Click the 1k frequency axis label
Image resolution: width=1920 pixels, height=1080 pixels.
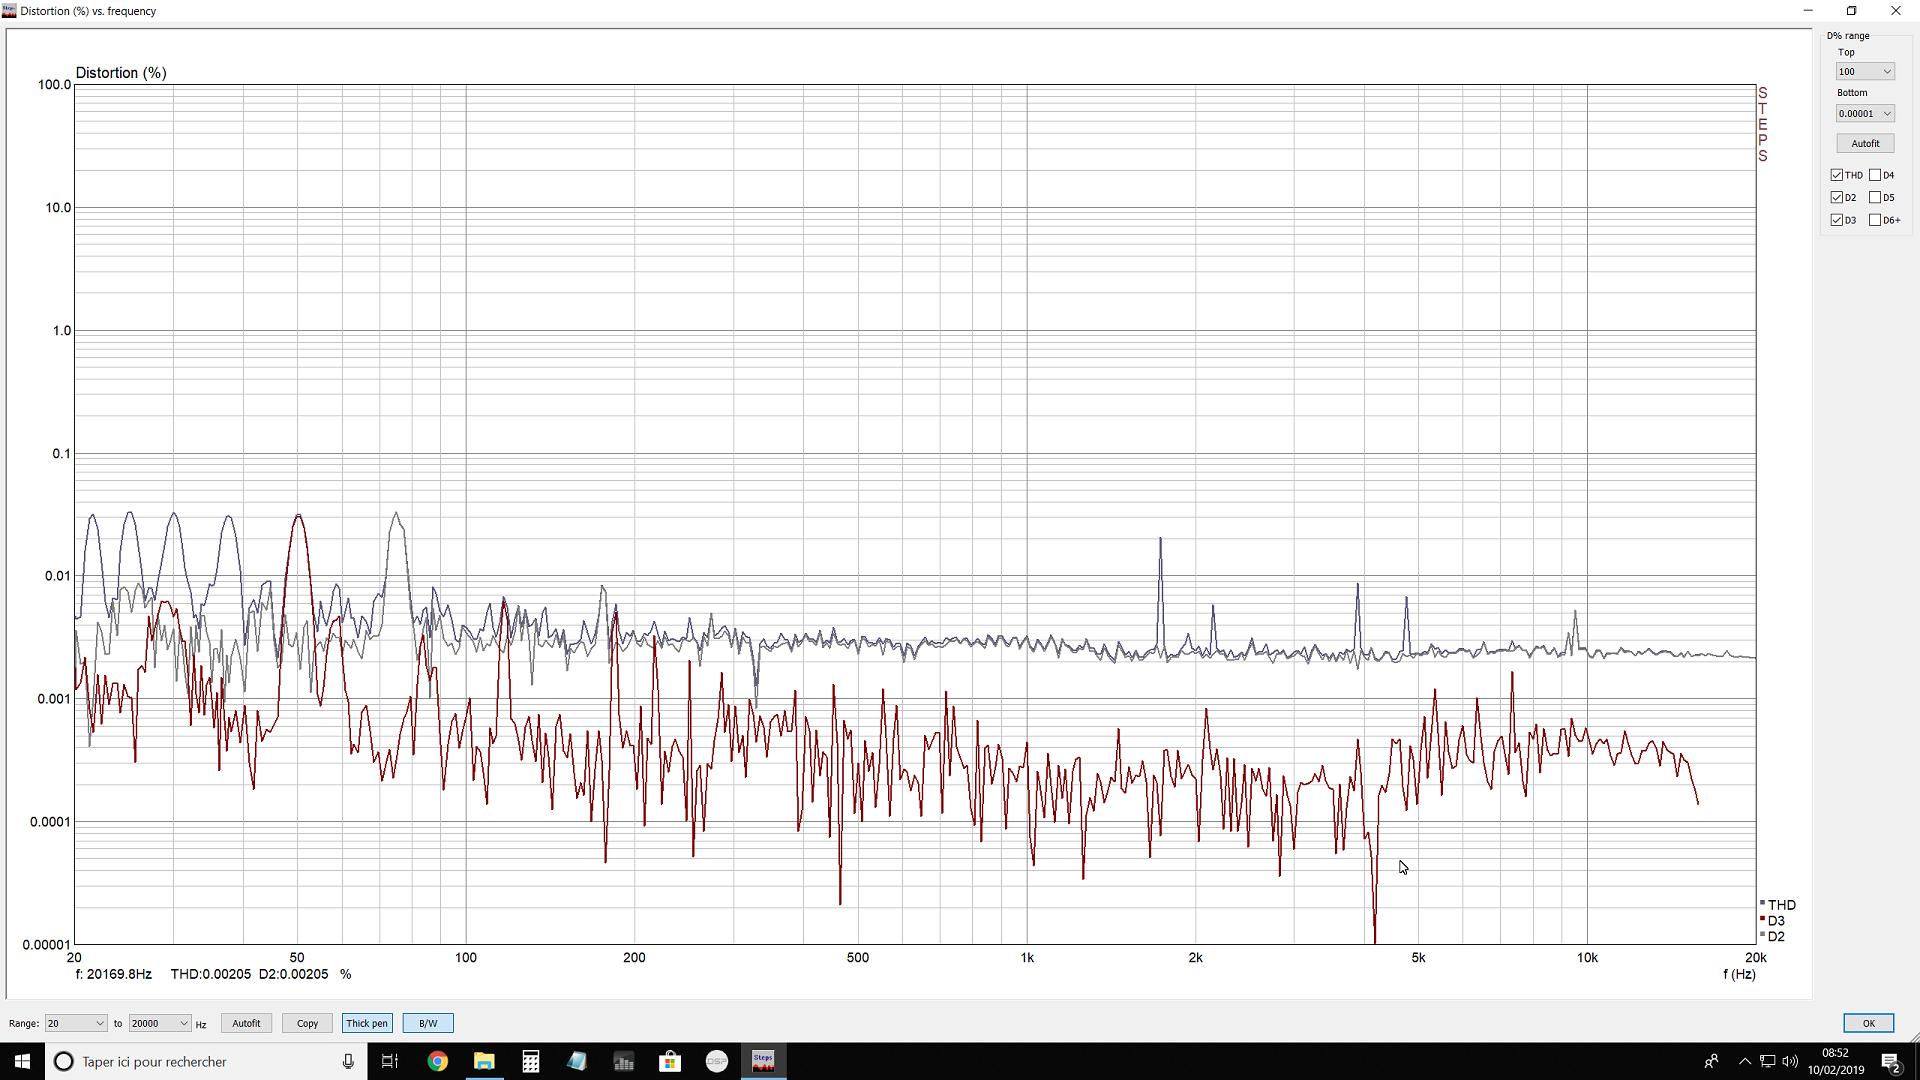coord(1027,958)
